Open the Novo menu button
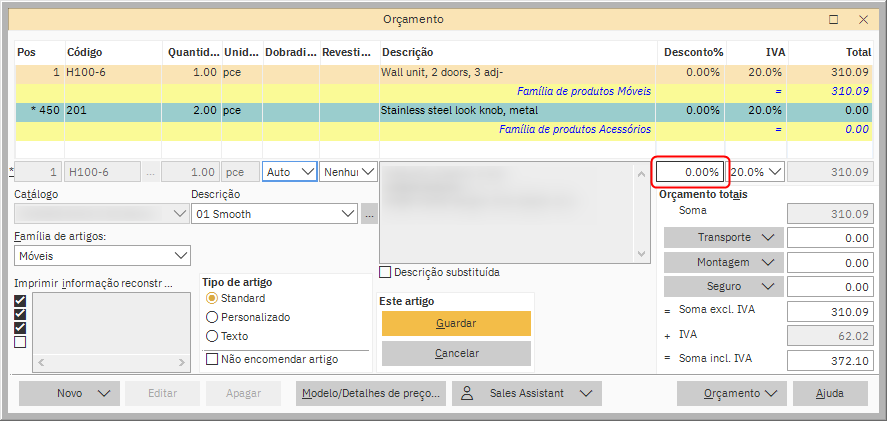 coord(68,394)
